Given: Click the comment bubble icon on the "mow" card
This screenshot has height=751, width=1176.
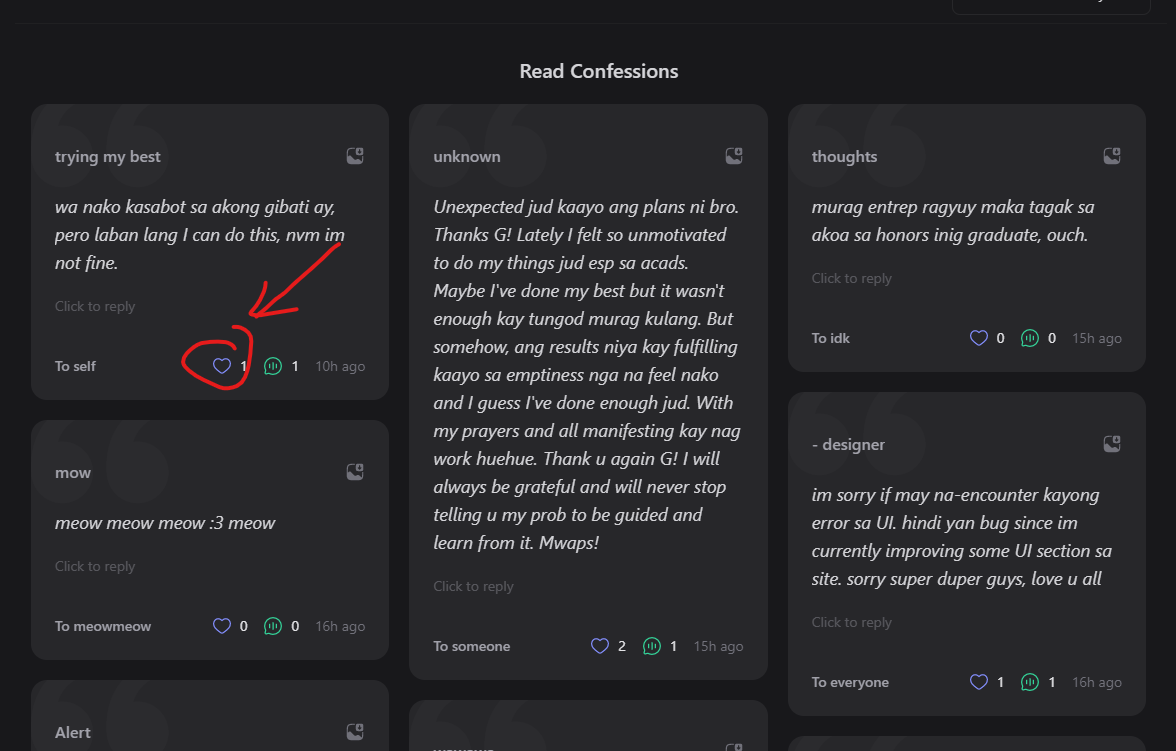Looking at the screenshot, I should pos(273,626).
